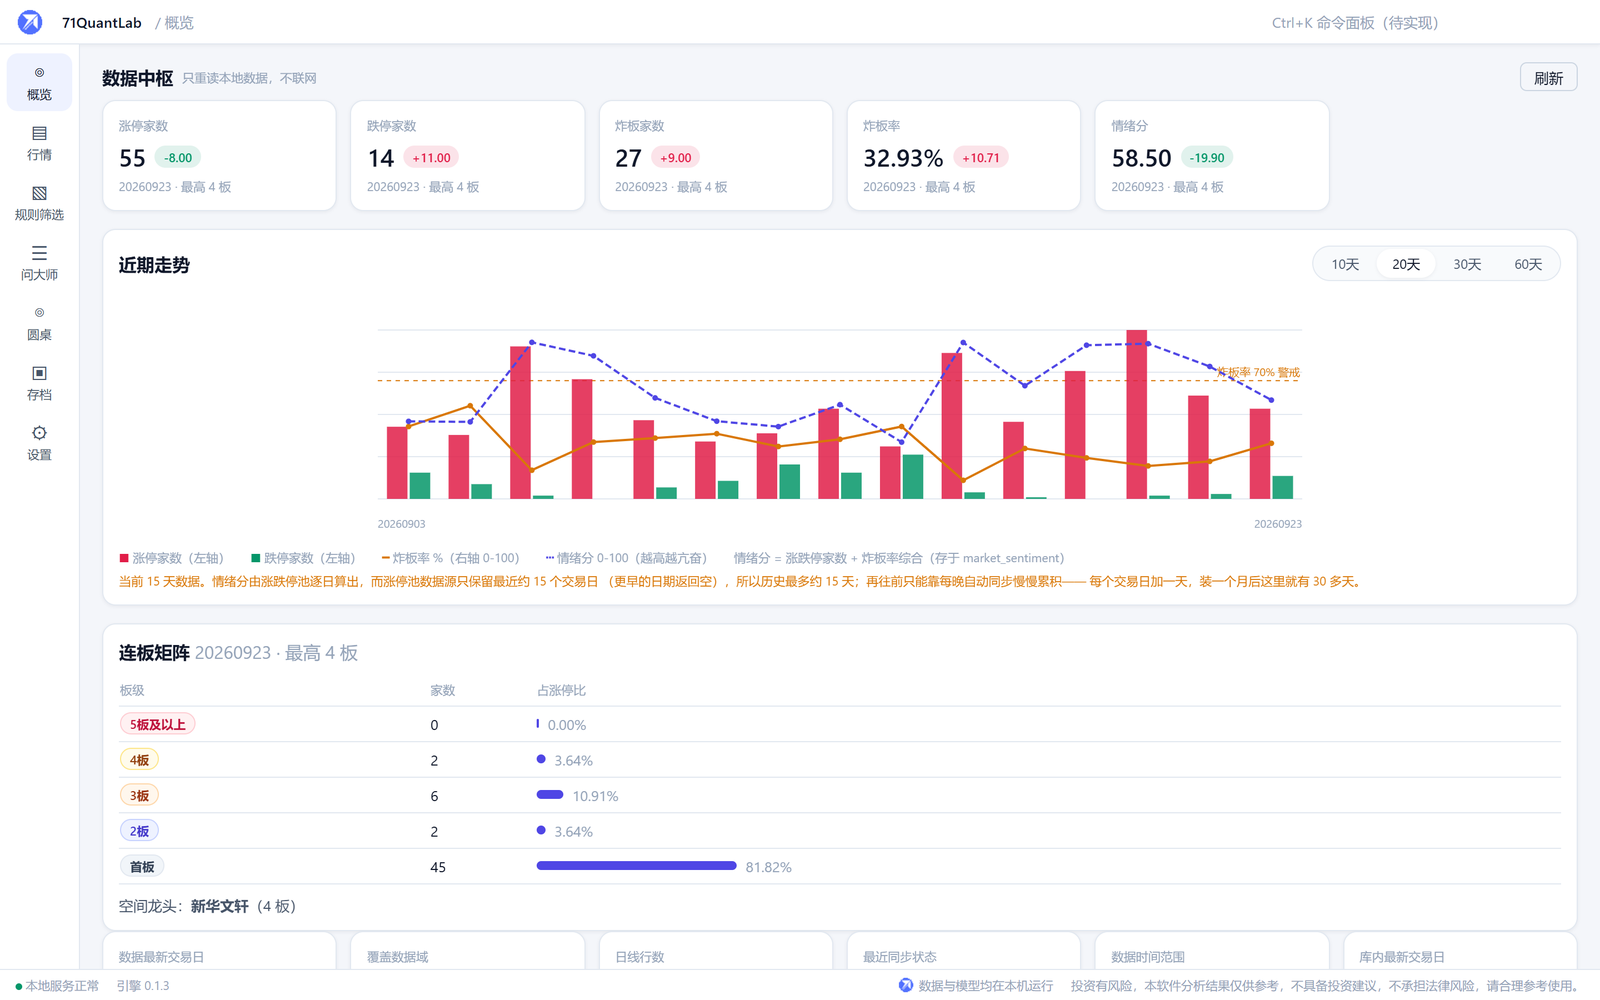Click the 炸板家数 card value 27
Image resolution: width=1600 pixels, height=1000 pixels.
tap(628, 158)
